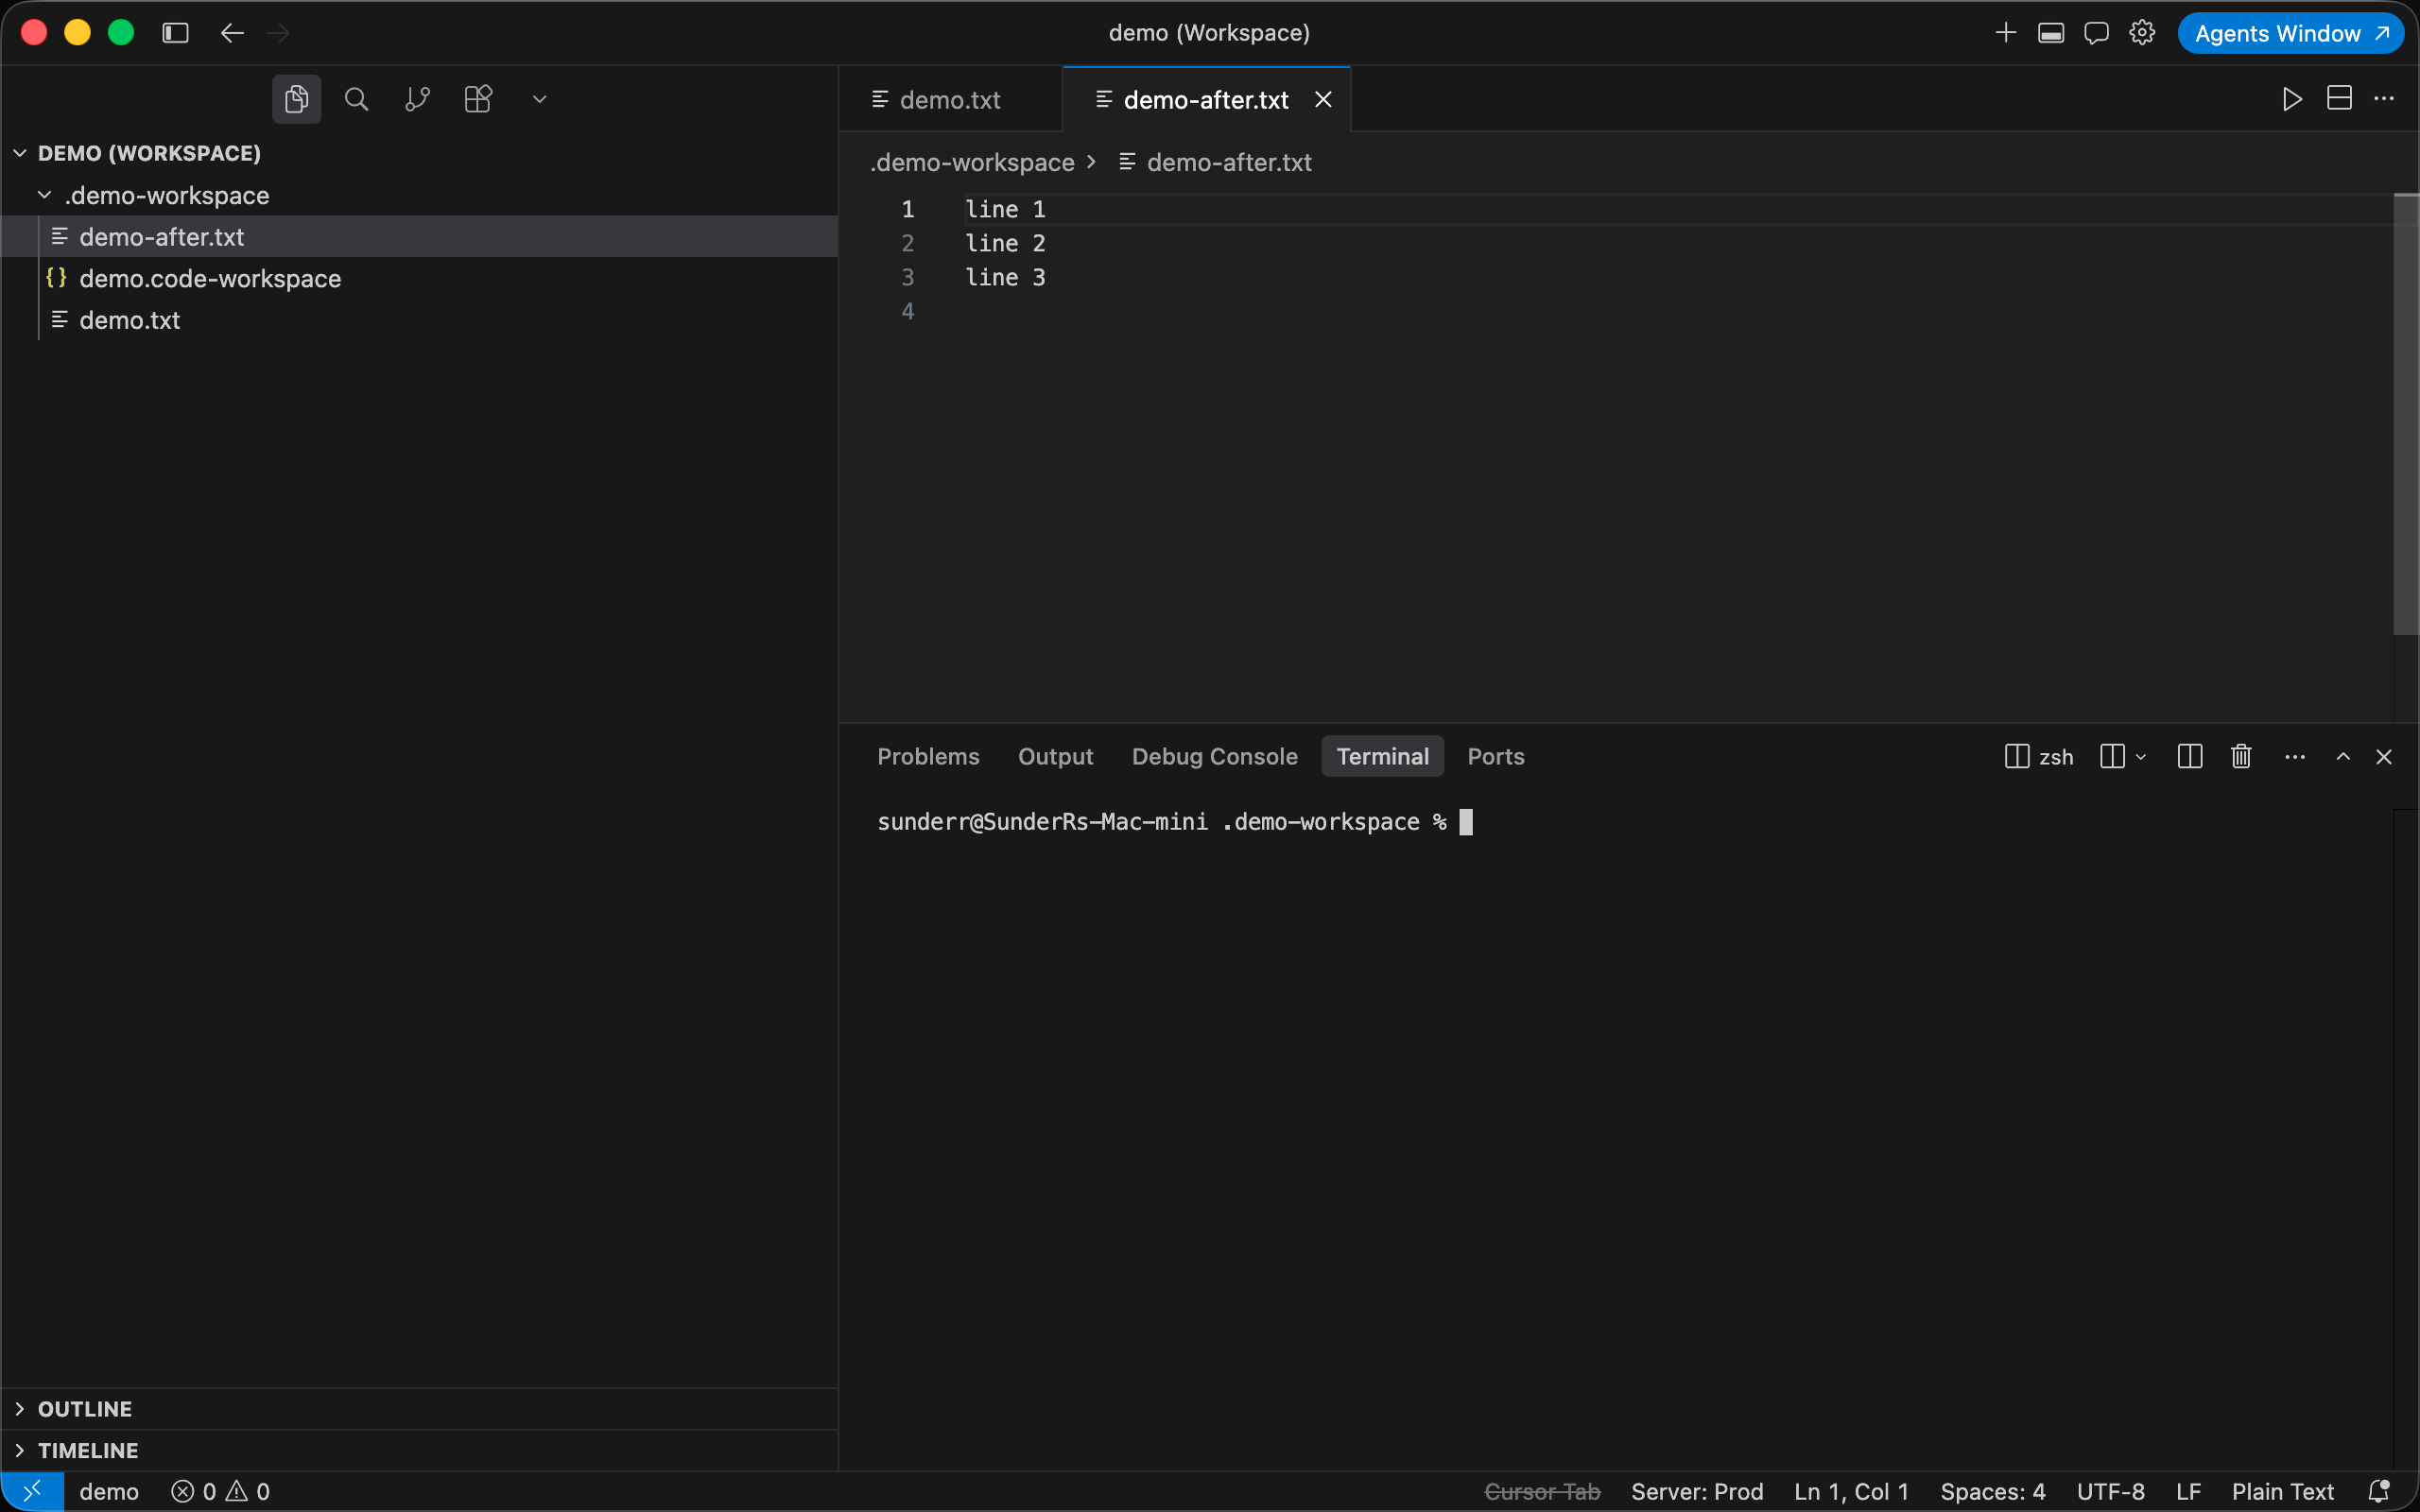Screen dimensions: 2420x1512
Task: Place cursor on 'line 3' text
Action: pos(1005,277)
